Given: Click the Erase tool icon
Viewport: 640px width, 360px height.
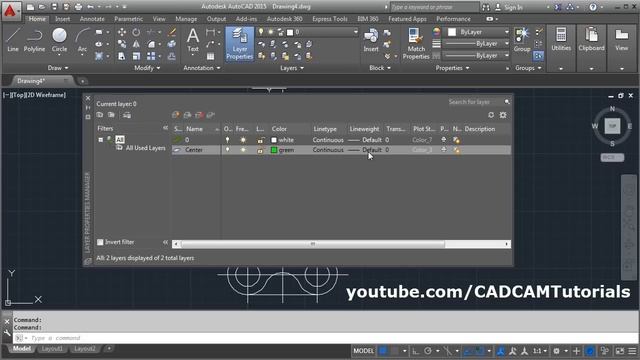Looking at the screenshot, I should (172, 32).
